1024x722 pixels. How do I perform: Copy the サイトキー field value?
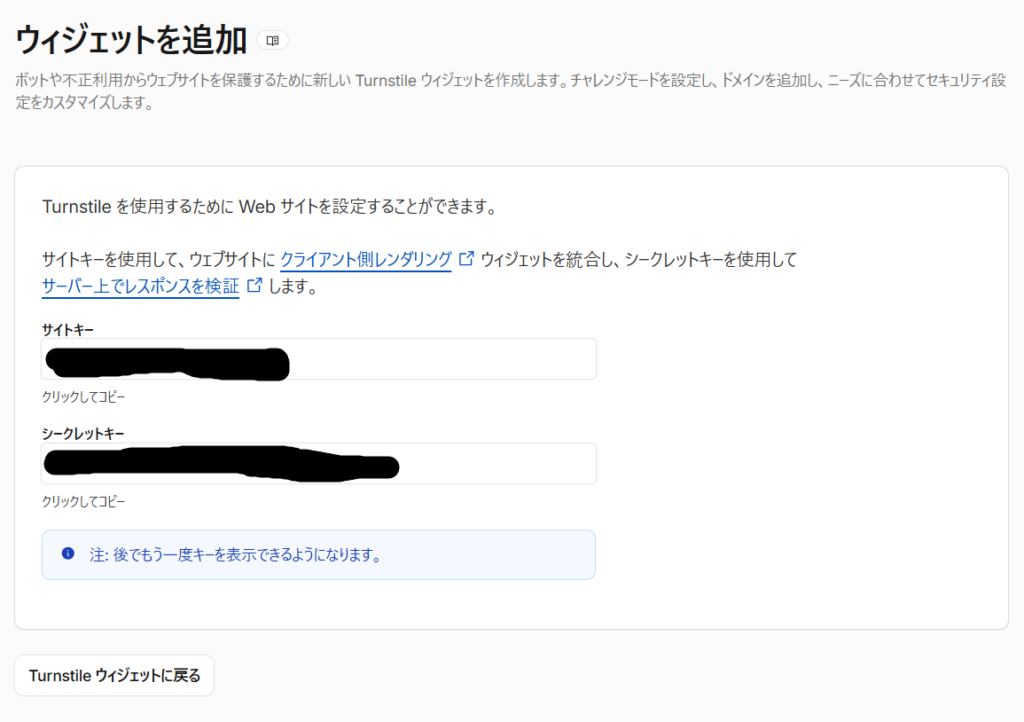pyautogui.click(x=319, y=359)
